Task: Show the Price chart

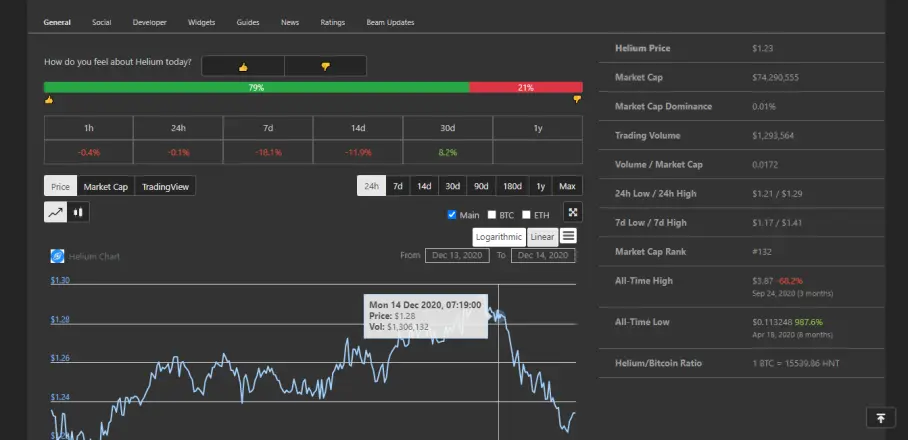Action: click(x=60, y=186)
